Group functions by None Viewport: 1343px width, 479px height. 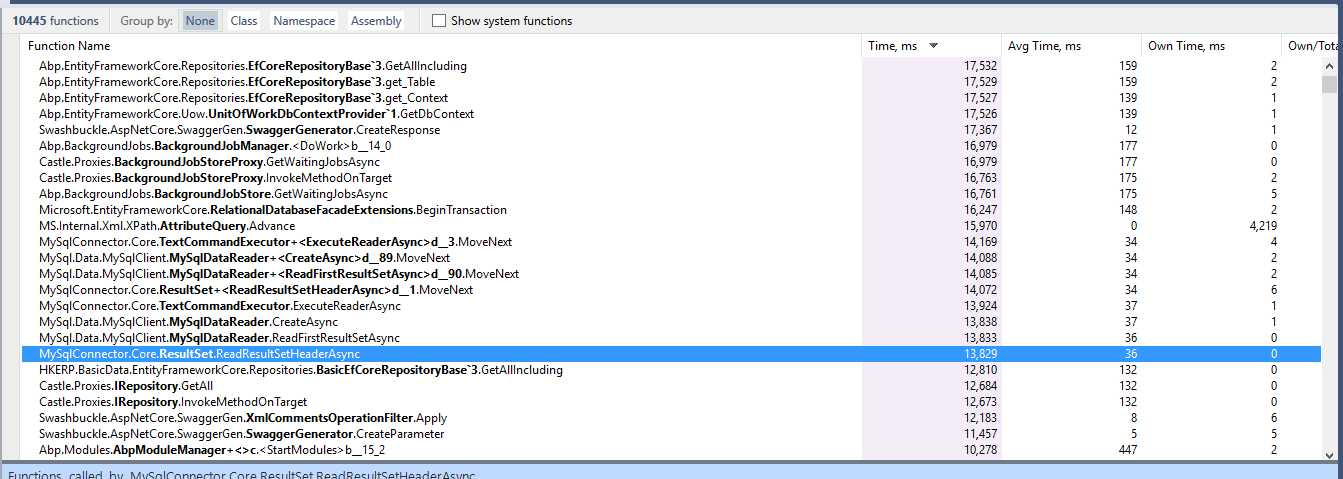coord(200,20)
